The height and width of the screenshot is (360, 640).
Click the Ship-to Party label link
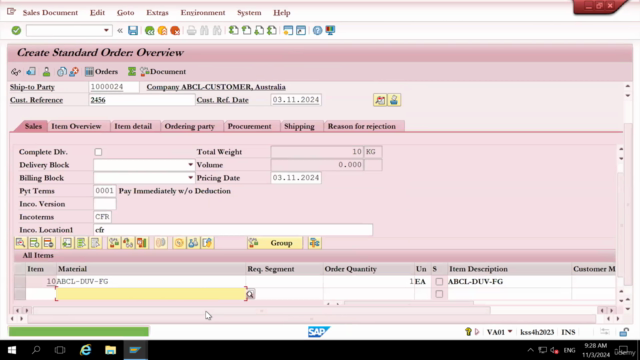[x=32, y=87]
